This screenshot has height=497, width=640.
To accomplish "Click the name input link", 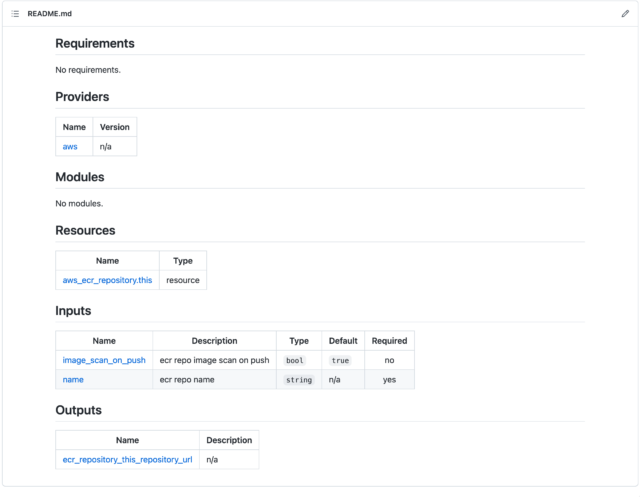I will tap(73, 380).
